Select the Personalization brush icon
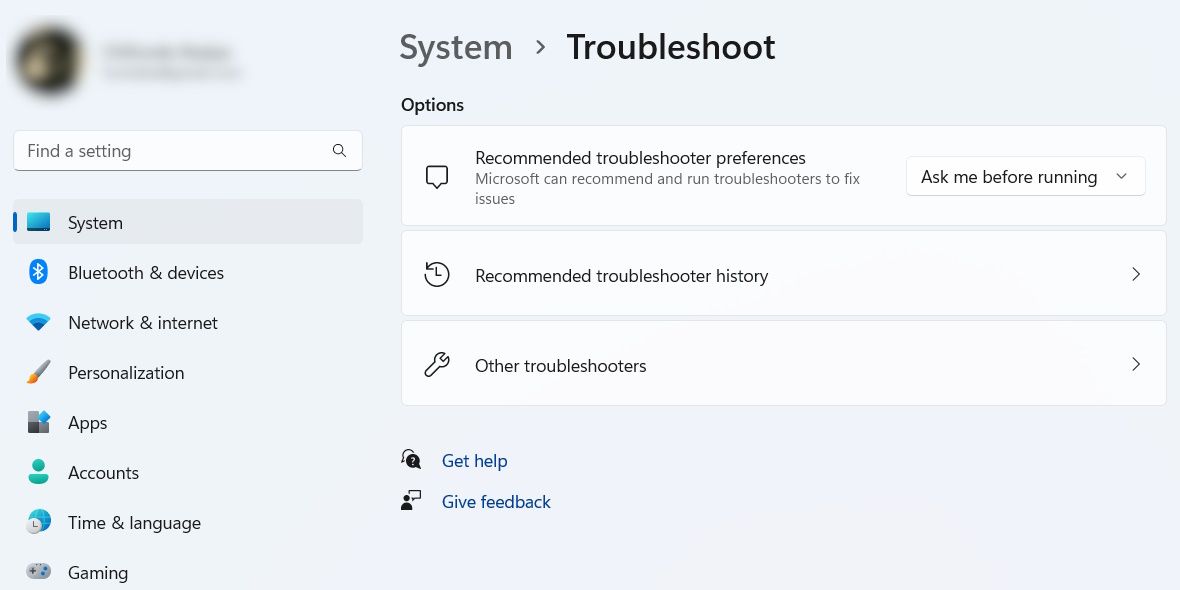The height and width of the screenshot is (590, 1180). point(38,372)
